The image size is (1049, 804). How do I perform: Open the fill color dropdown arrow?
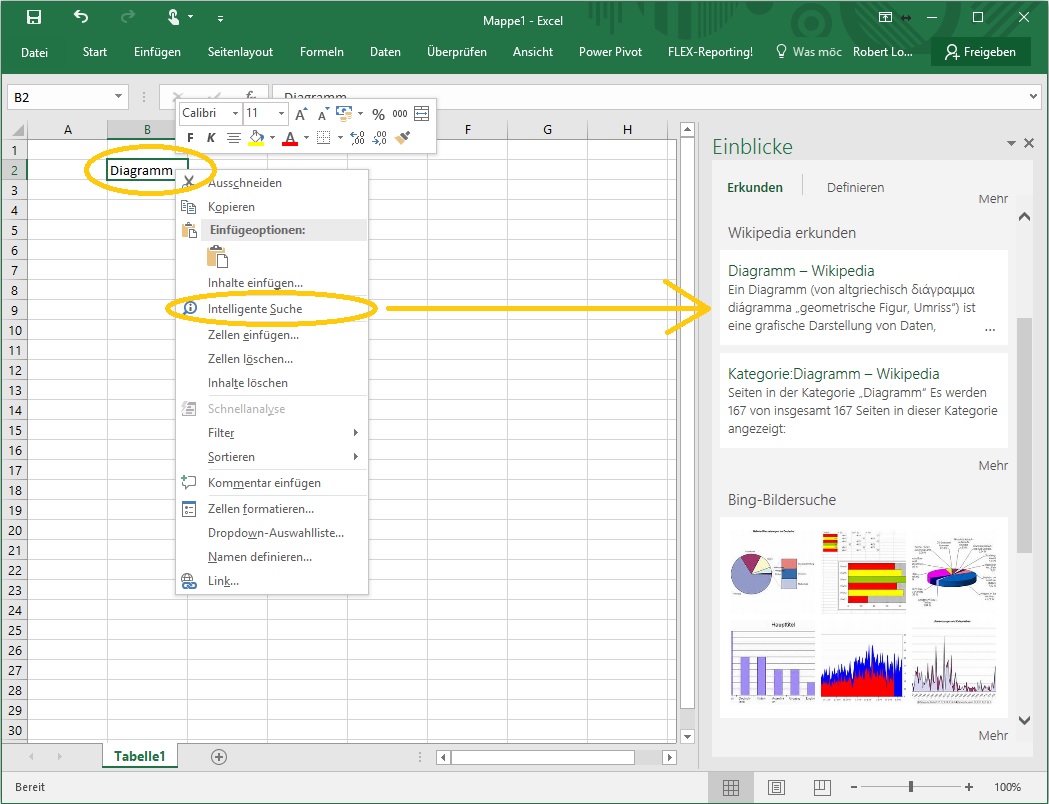(272, 138)
